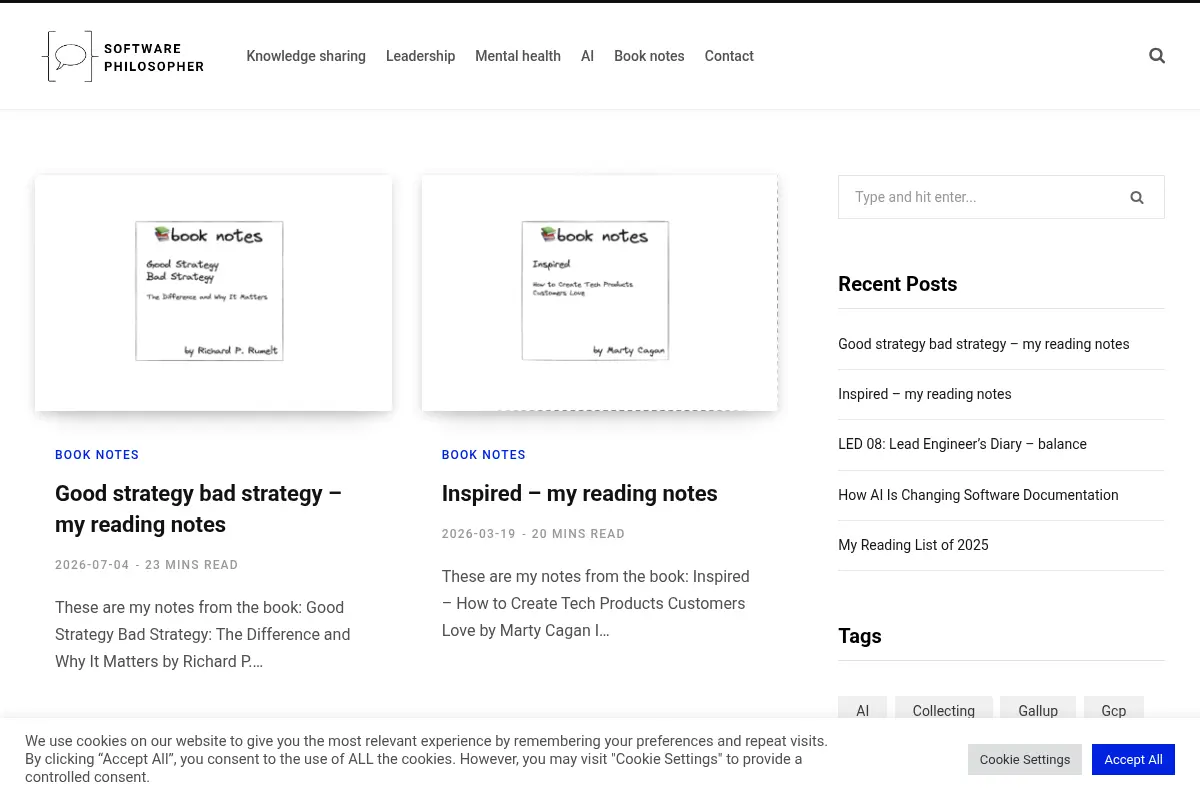
Task: Navigate to the Contact page
Action: click(729, 56)
